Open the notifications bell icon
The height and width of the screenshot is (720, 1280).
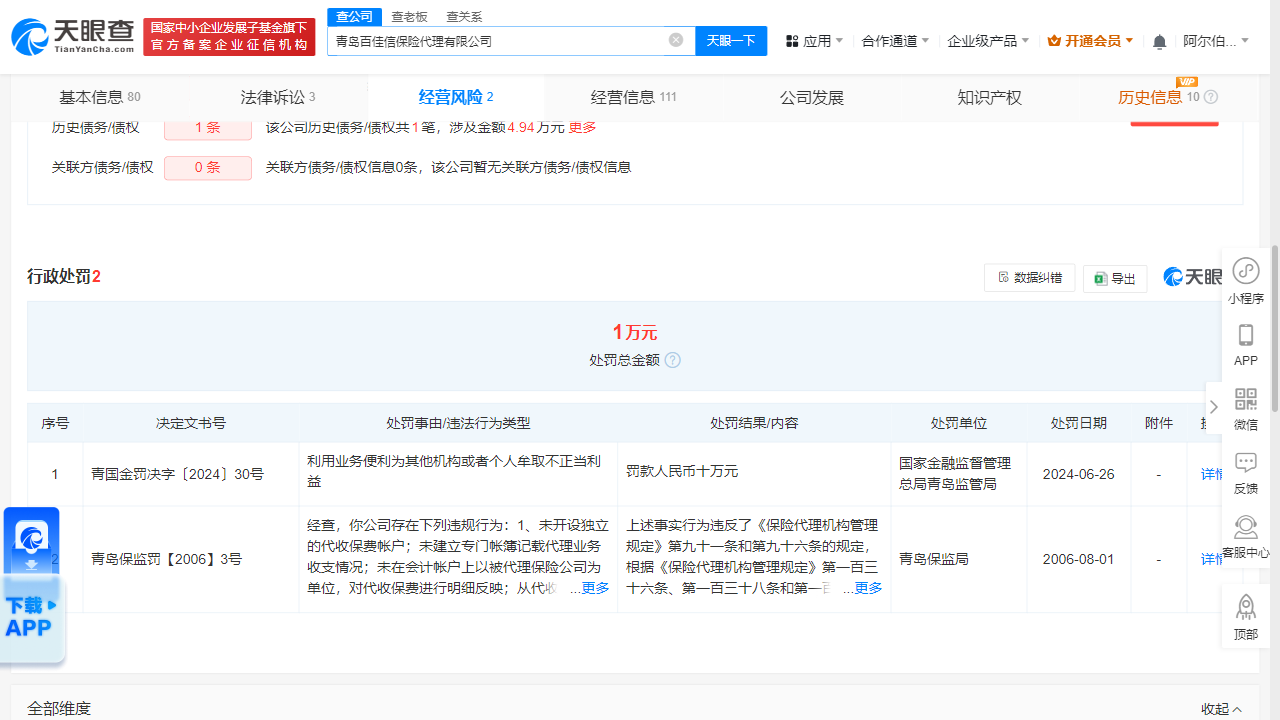1159,42
